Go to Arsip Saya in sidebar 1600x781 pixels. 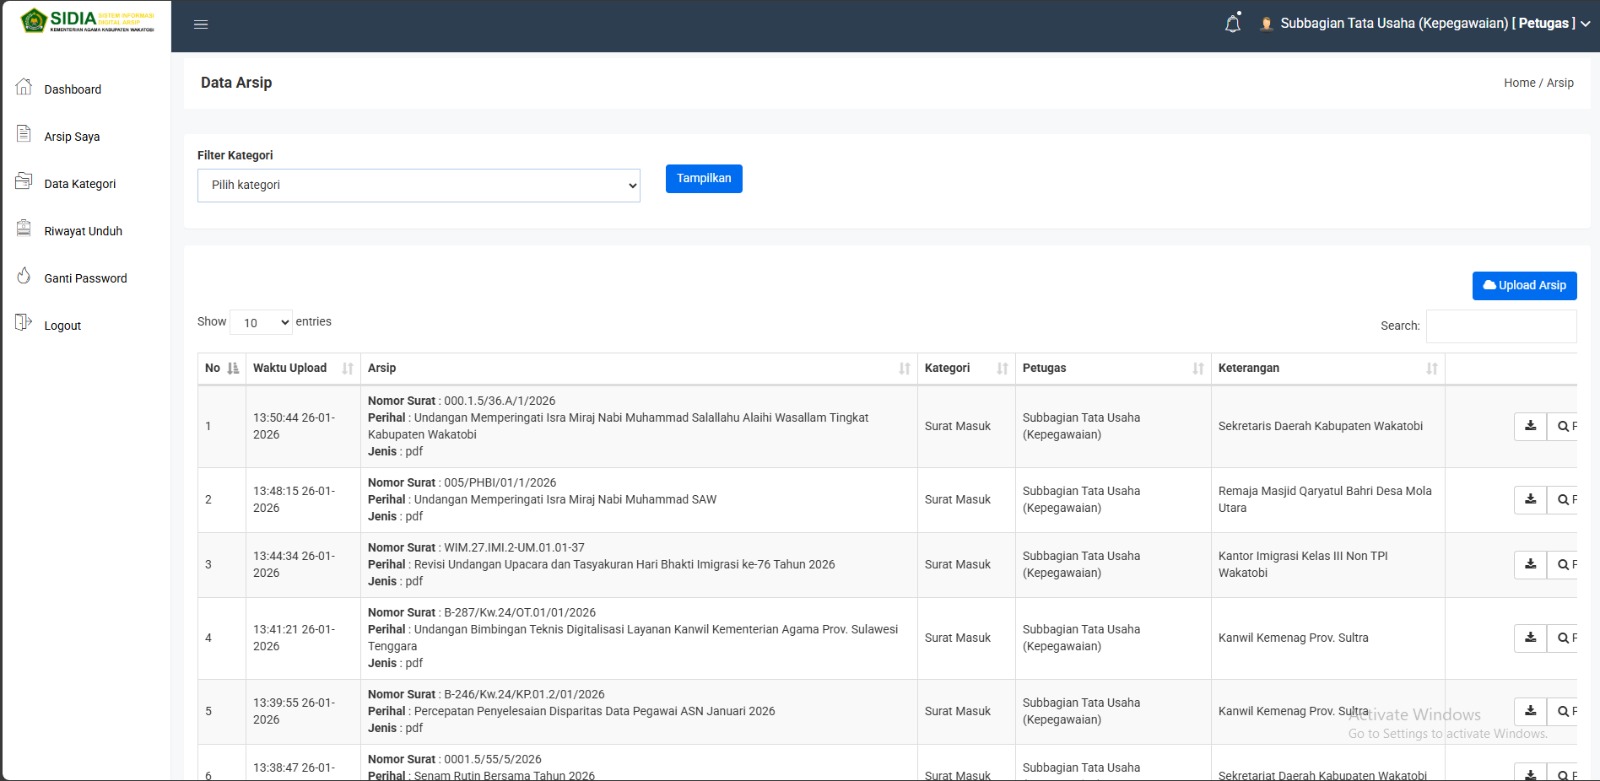[x=72, y=137]
